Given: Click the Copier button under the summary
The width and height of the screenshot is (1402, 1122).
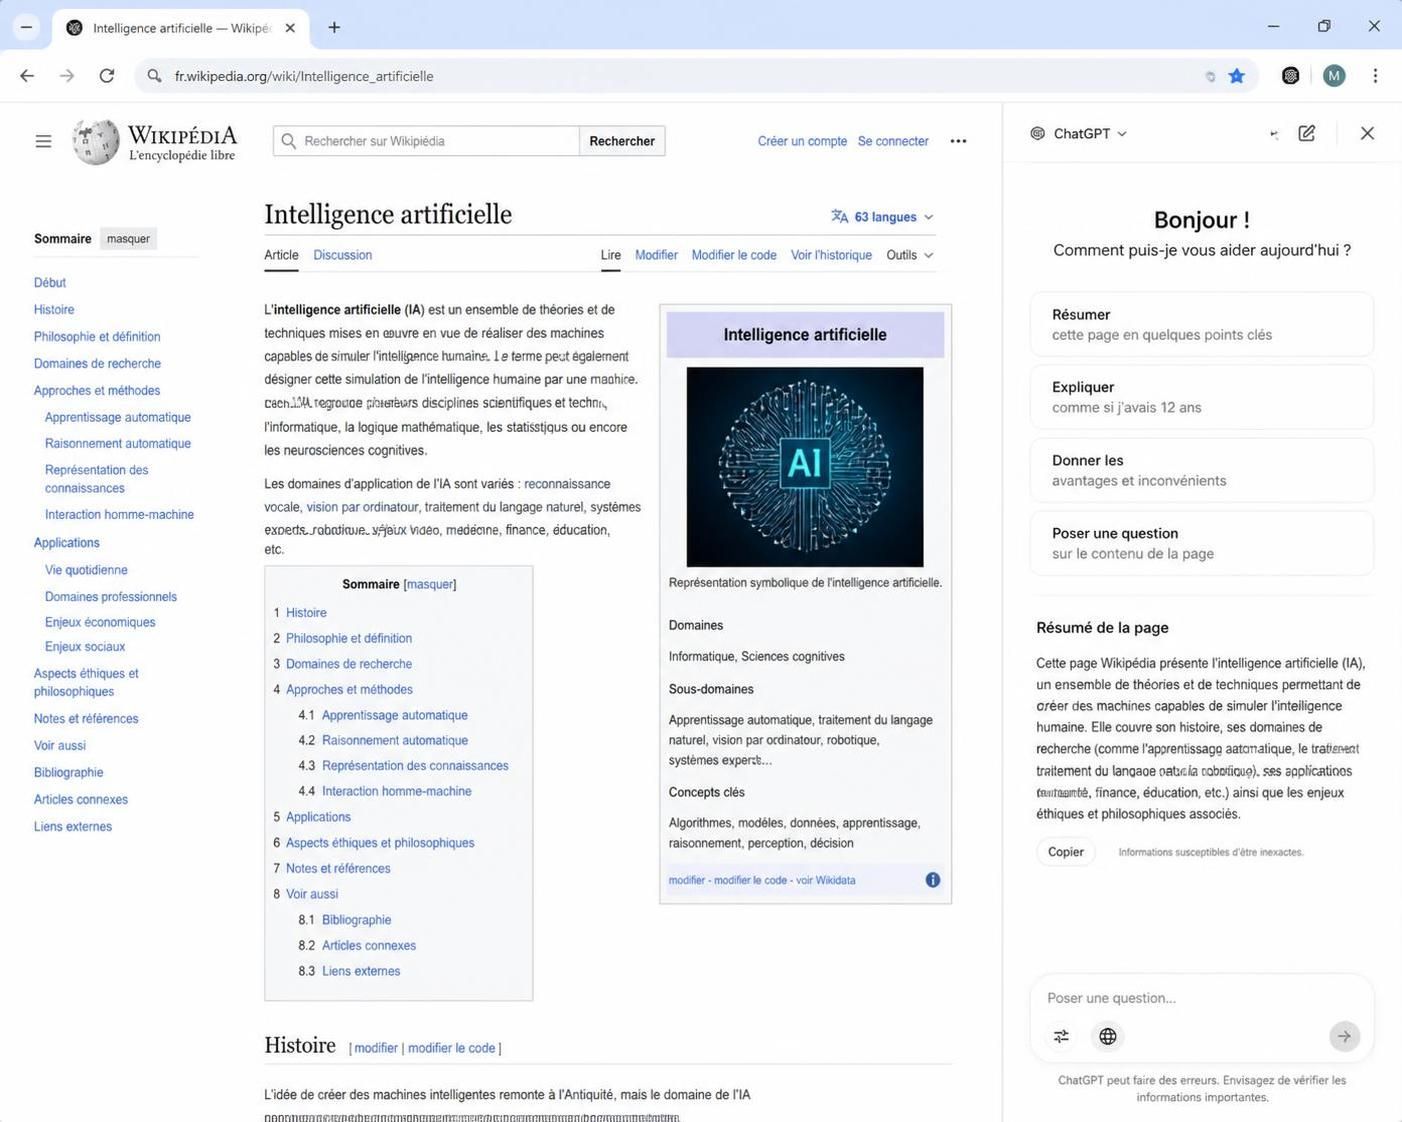Looking at the screenshot, I should pos(1065,852).
